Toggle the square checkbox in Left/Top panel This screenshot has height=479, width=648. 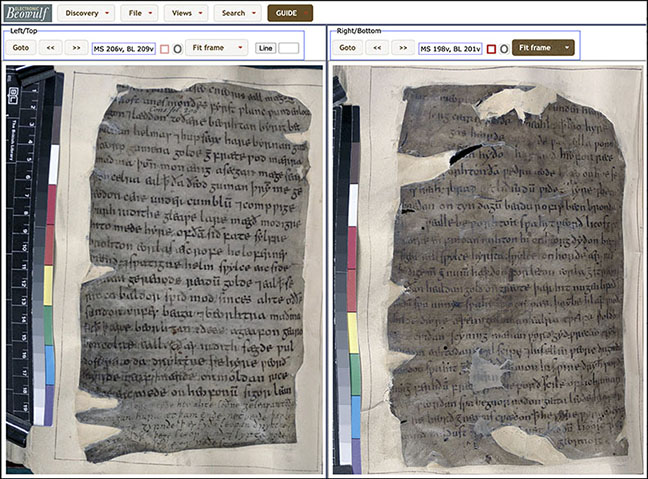(164, 49)
